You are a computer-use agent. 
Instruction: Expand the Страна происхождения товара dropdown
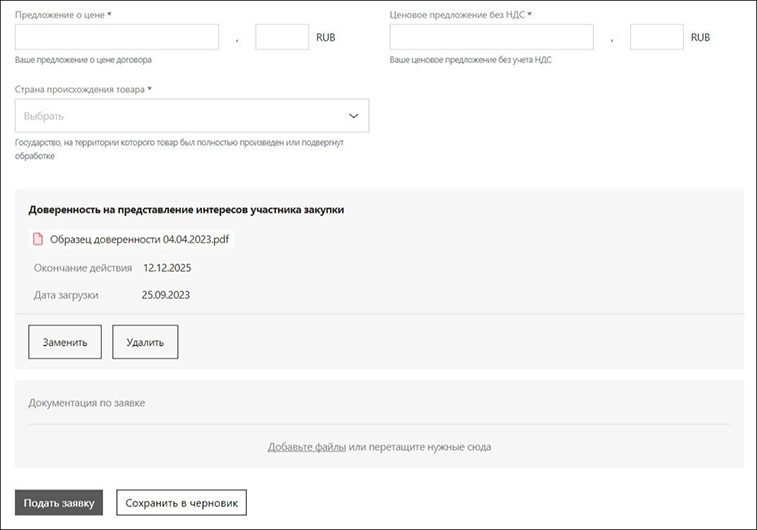(192, 116)
